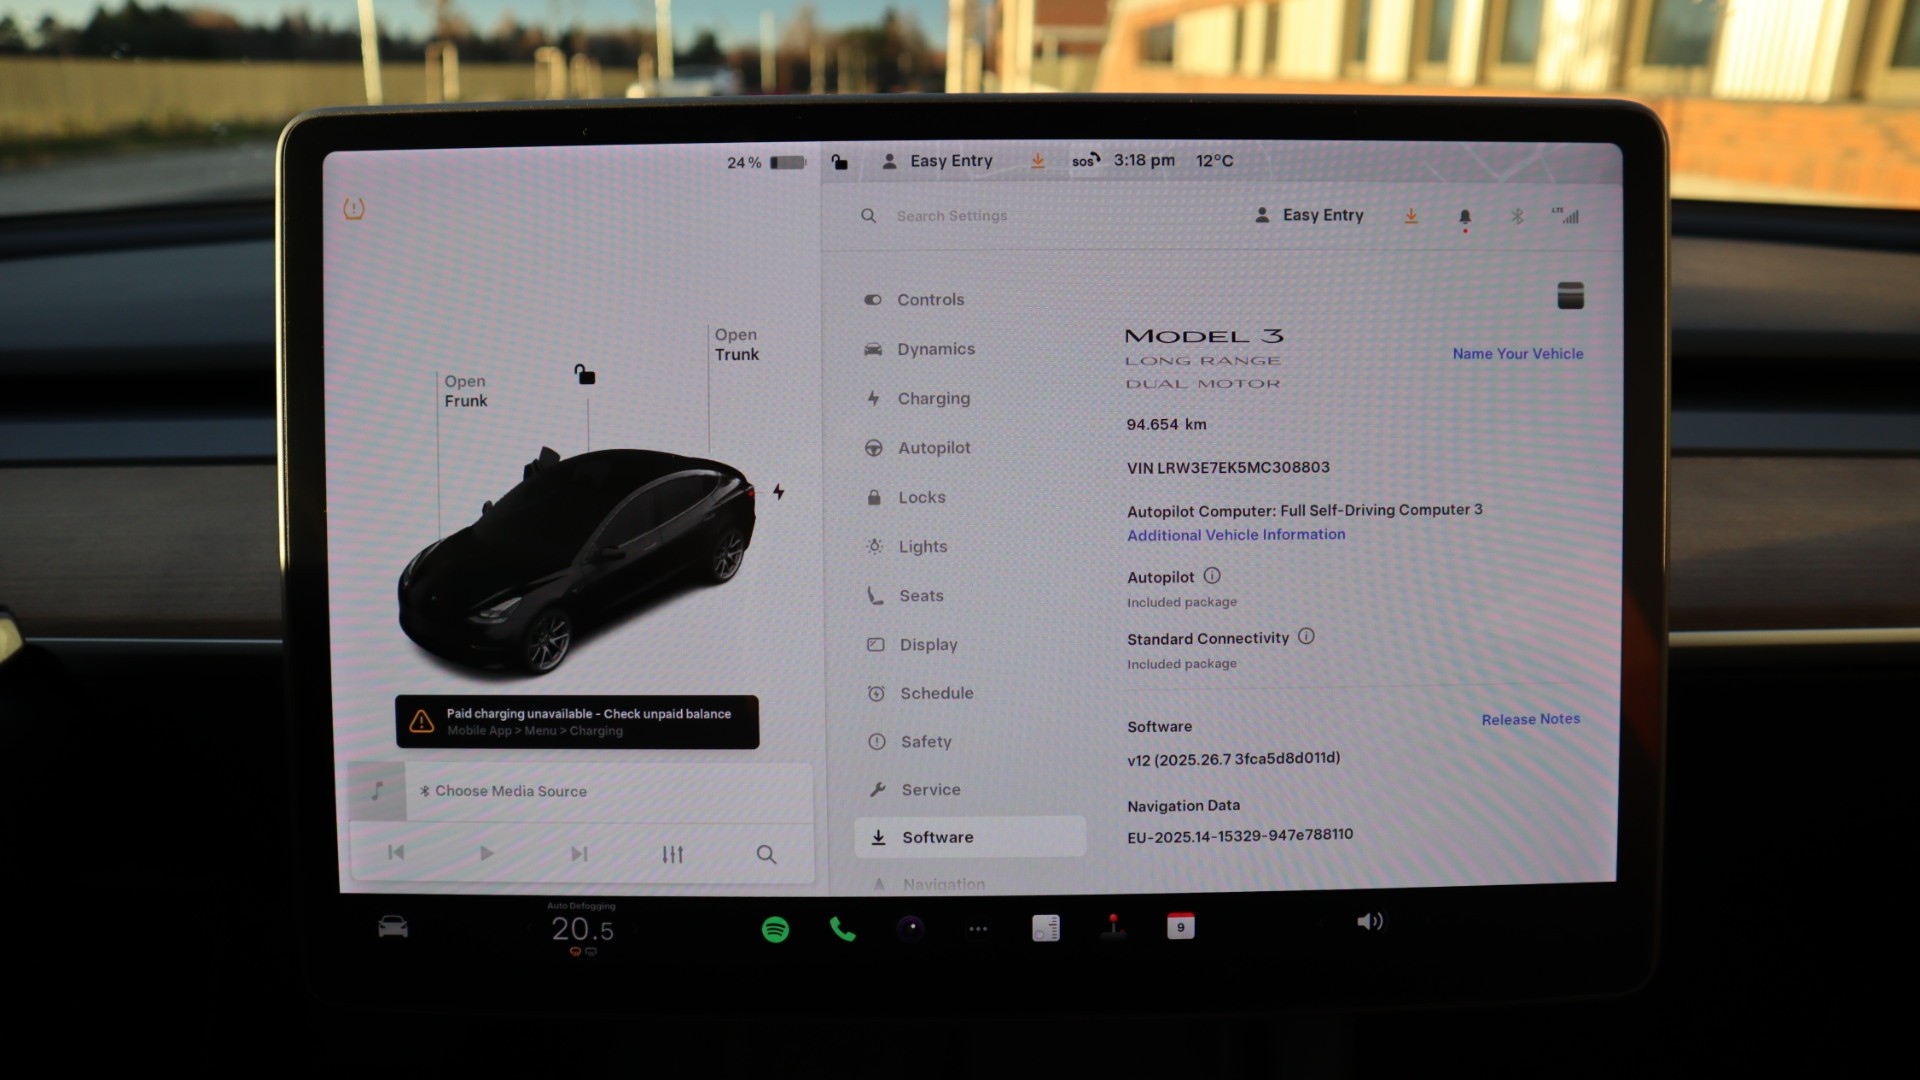Open the notifications bell icon
Viewport: 1920px width, 1080px height.
coord(1464,216)
